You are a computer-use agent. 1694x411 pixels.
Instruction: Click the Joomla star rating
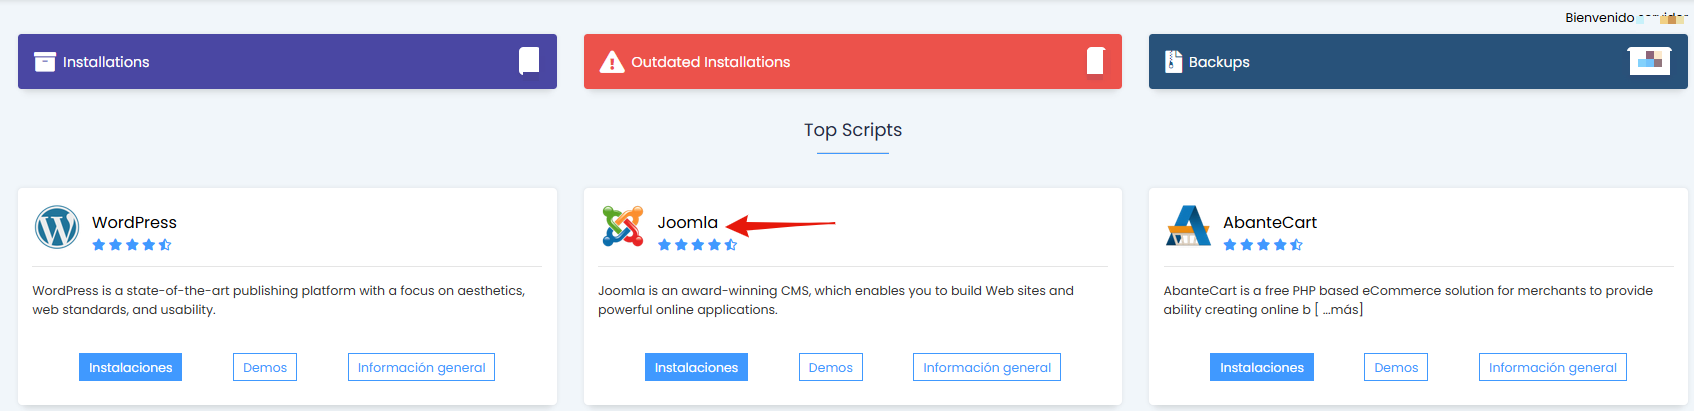tap(697, 245)
